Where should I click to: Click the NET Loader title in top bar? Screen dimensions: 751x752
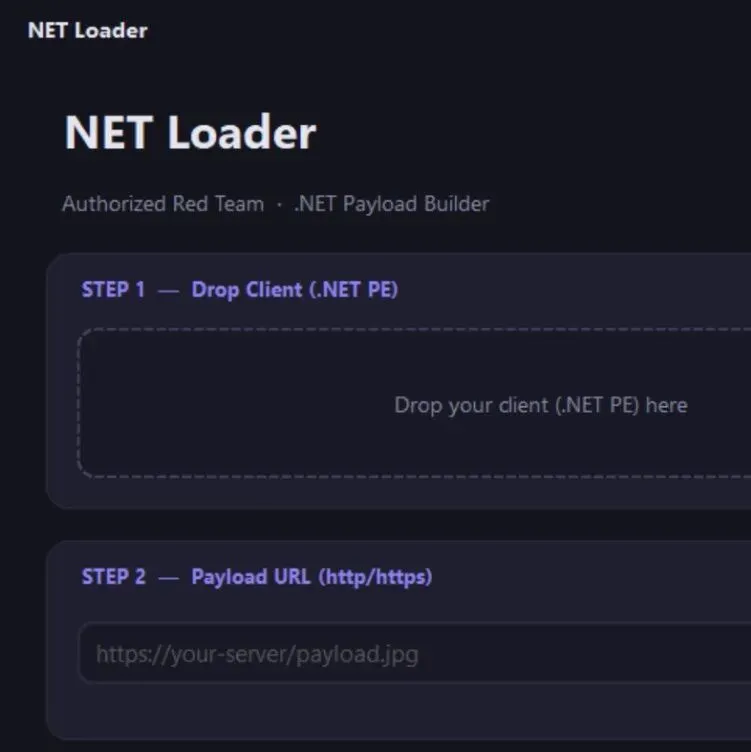pyautogui.click(x=87, y=31)
